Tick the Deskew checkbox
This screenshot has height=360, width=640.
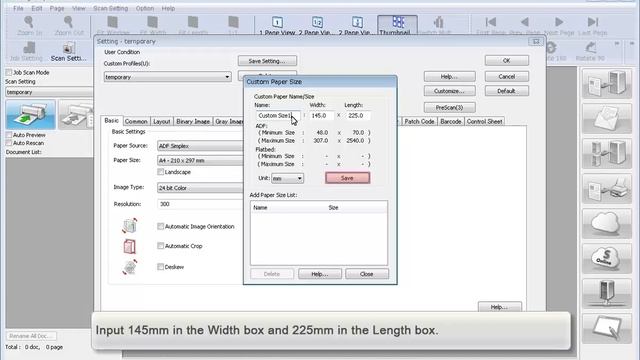coord(160,267)
